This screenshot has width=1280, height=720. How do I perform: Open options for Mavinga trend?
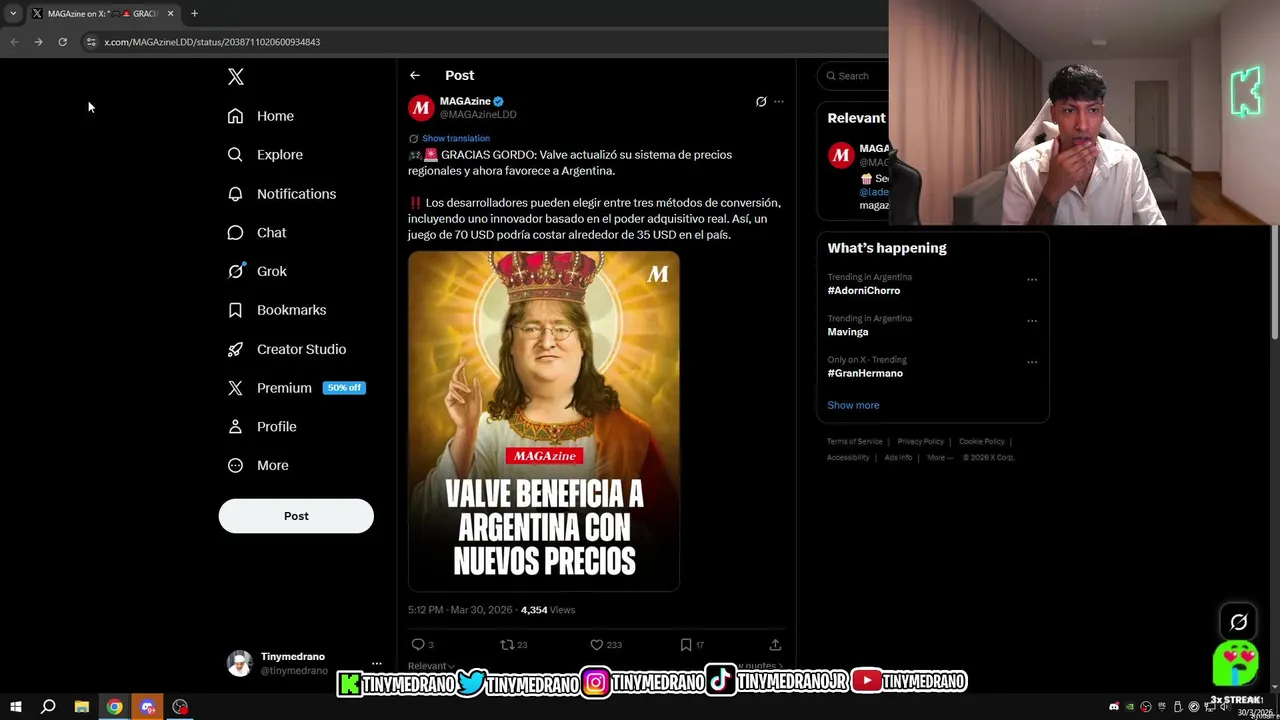click(x=1032, y=321)
